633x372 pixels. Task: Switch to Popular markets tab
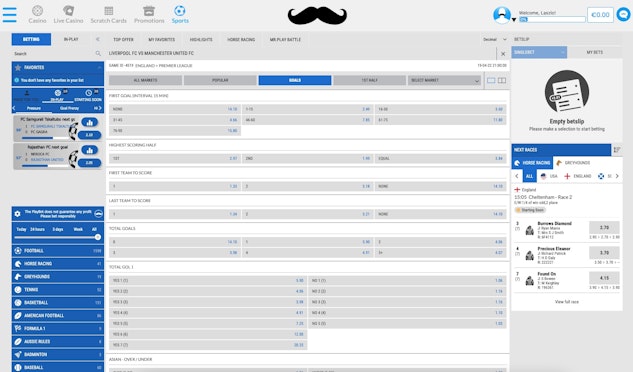220,80
